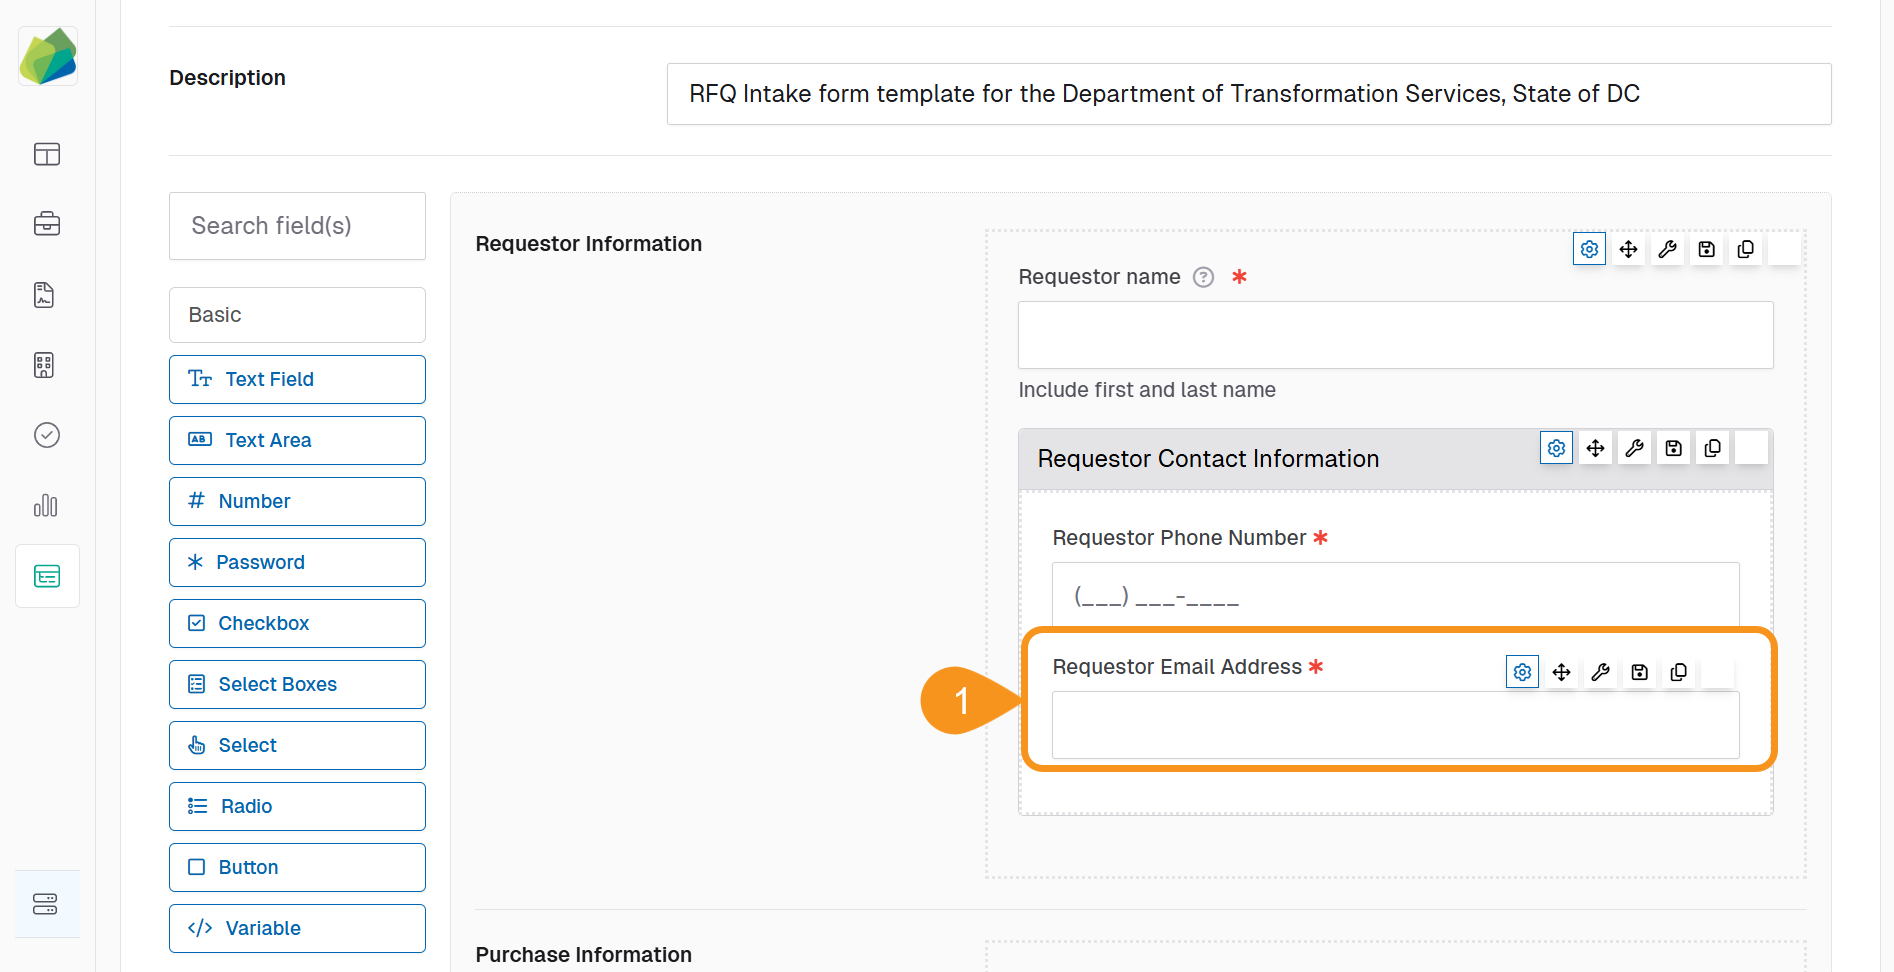This screenshot has height=972, width=1894.
Task: Click inside the Search field(s) box
Action: 297,226
